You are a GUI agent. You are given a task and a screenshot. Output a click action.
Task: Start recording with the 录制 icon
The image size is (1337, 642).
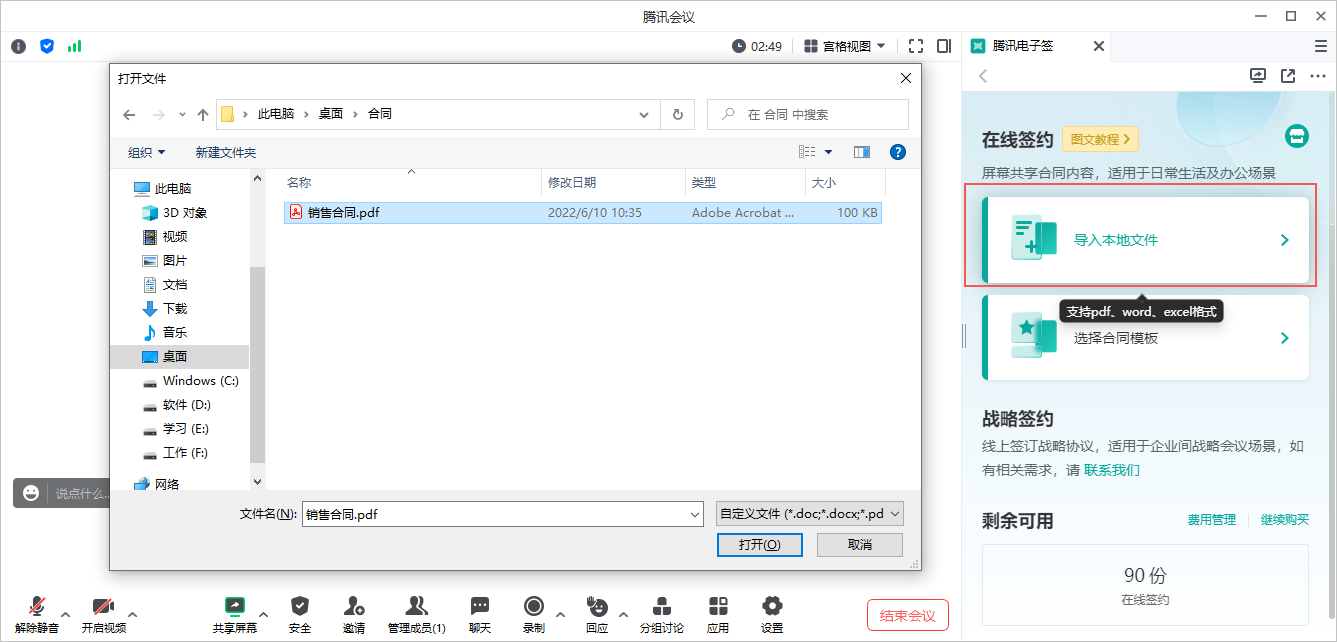[536, 613]
